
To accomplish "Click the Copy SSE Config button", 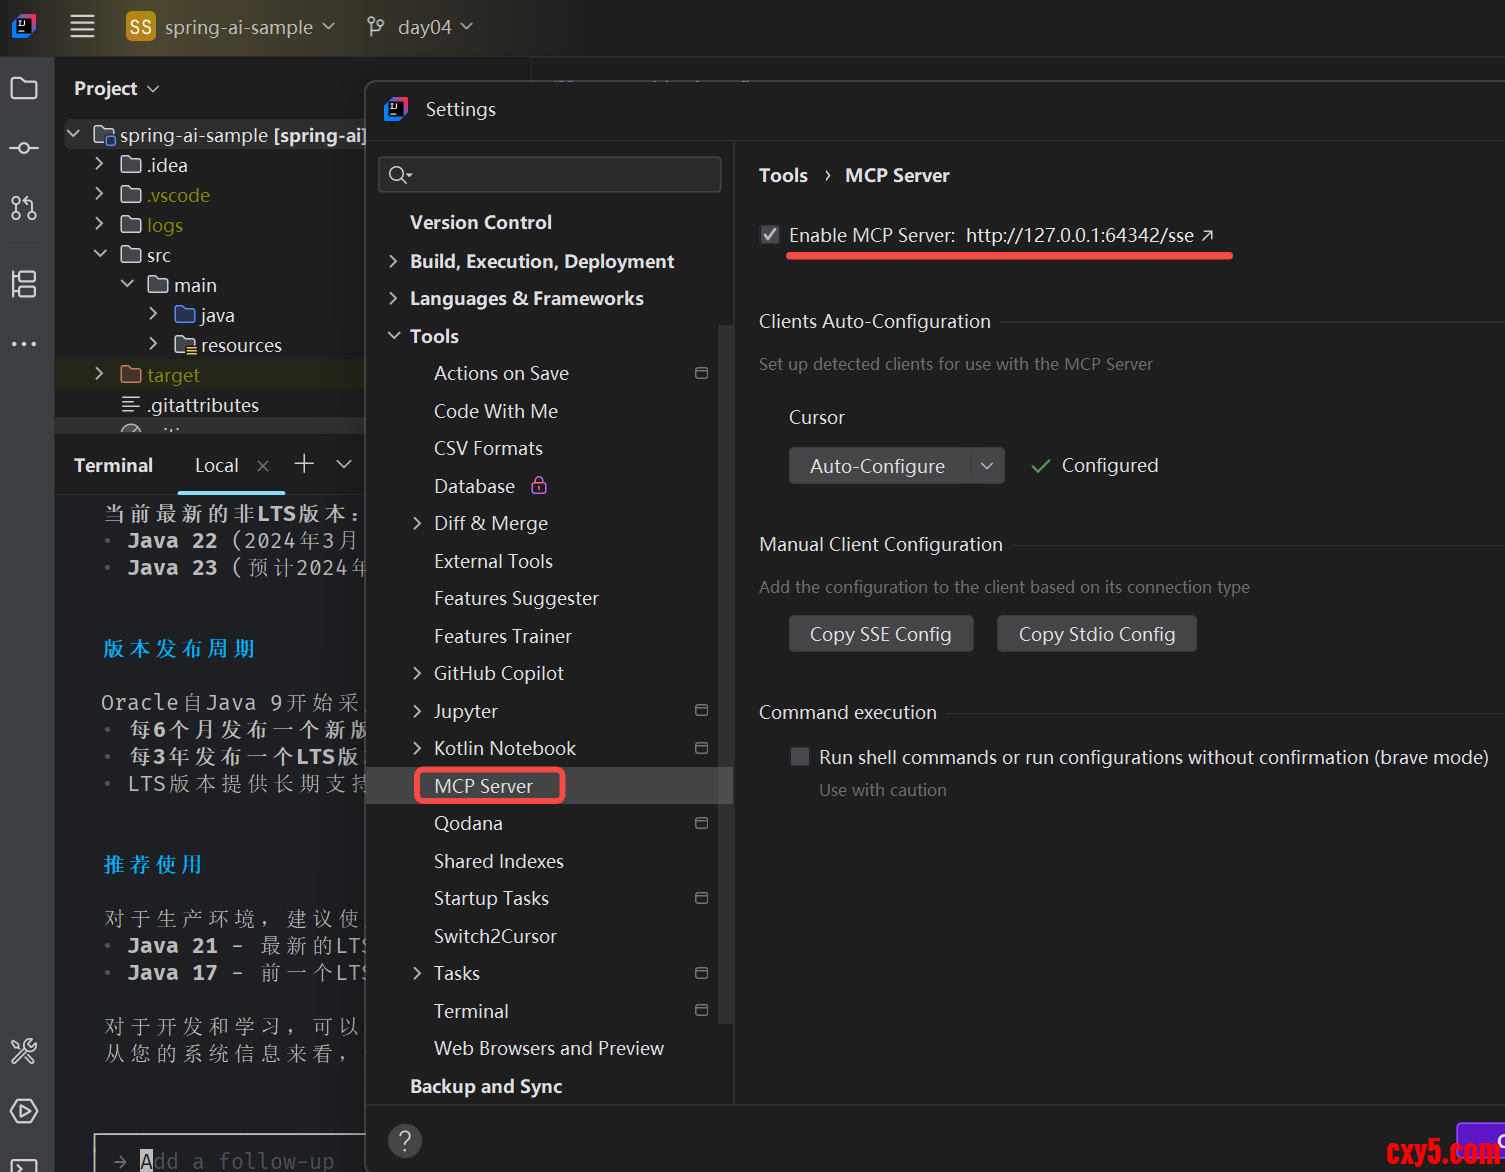I will click(x=880, y=634).
